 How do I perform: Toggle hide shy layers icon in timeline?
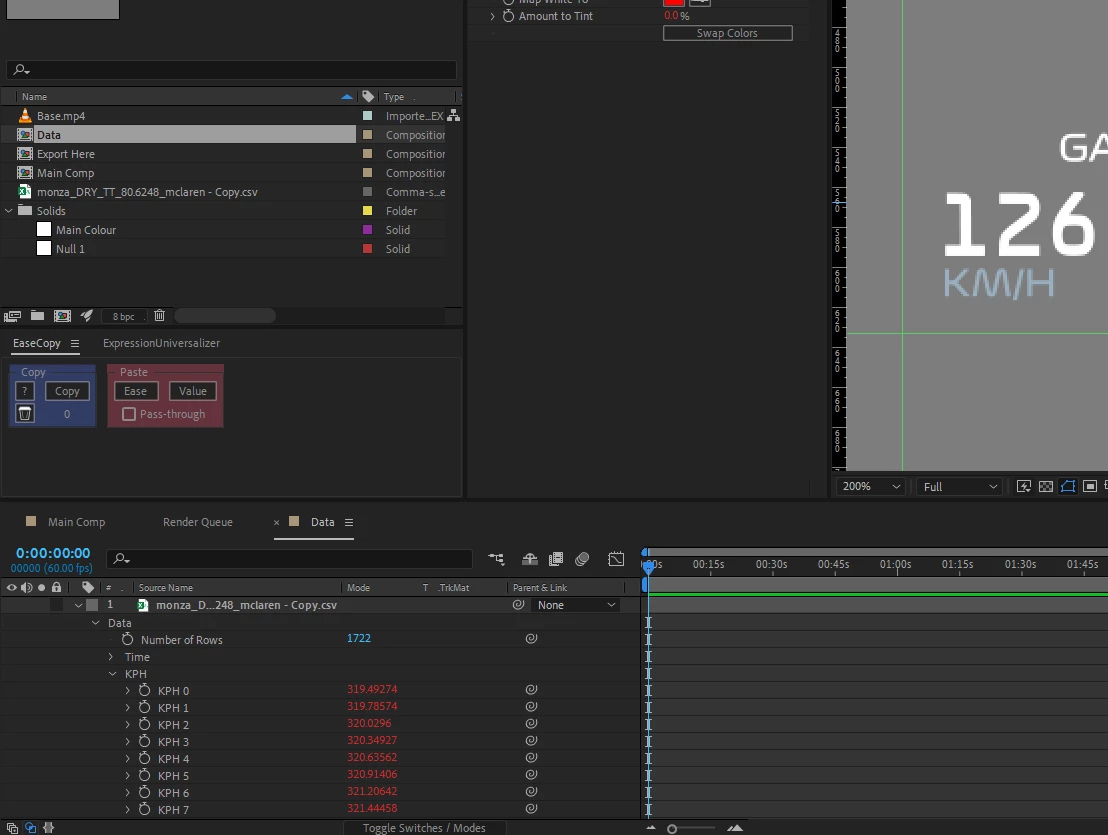tap(529, 559)
